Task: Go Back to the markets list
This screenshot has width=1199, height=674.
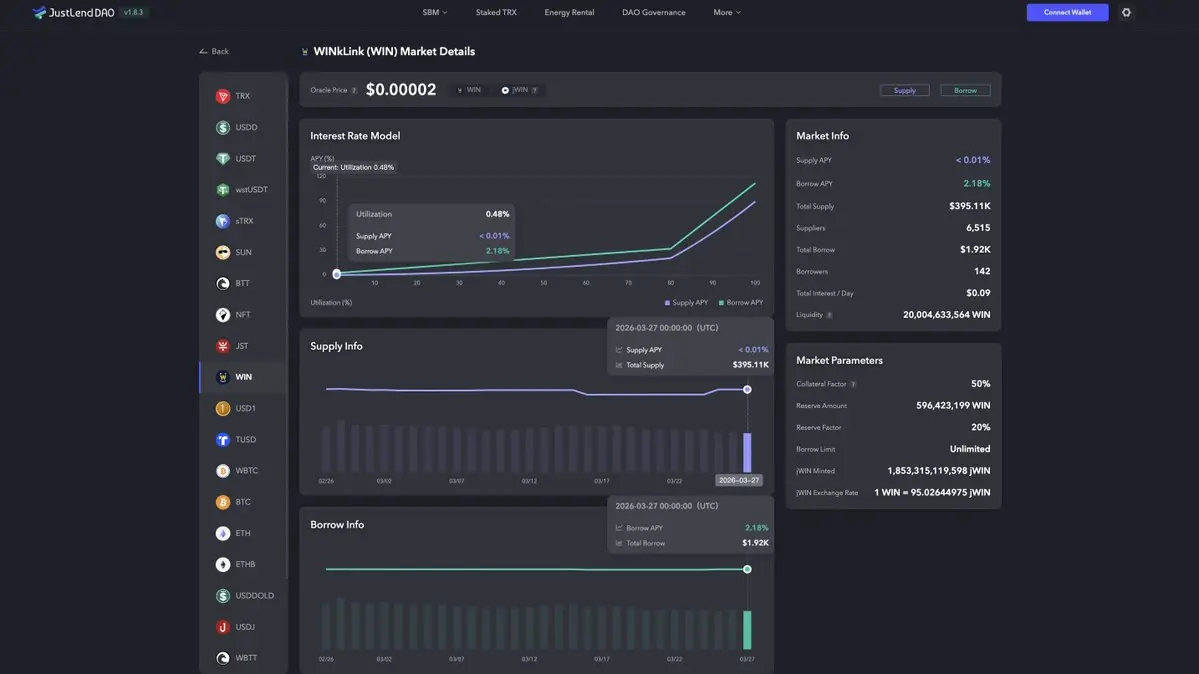Action: coord(214,51)
